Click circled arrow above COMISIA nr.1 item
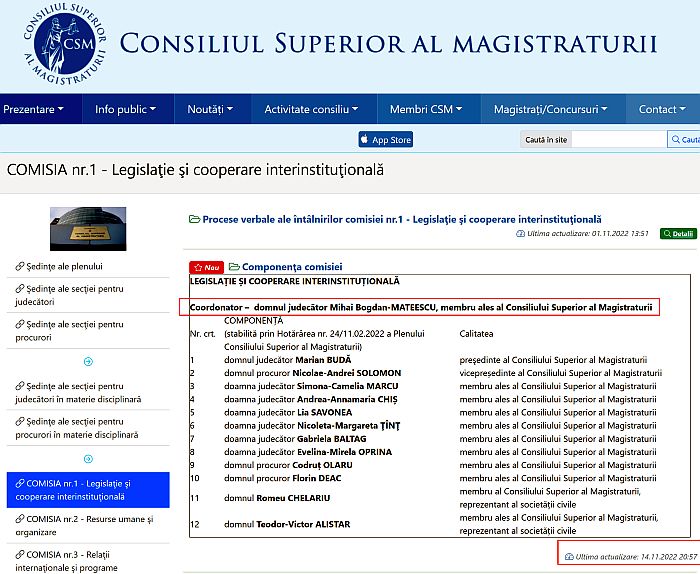 (x=88, y=459)
